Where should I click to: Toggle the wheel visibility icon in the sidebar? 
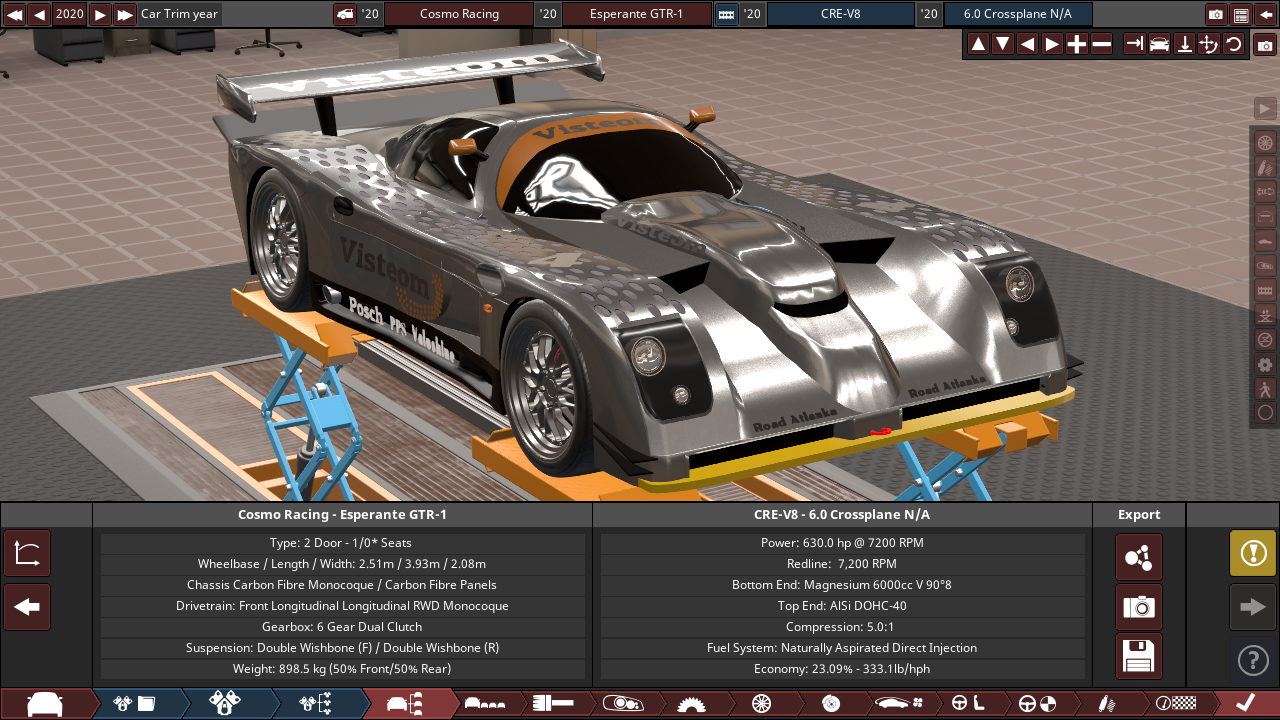(1265, 143)
